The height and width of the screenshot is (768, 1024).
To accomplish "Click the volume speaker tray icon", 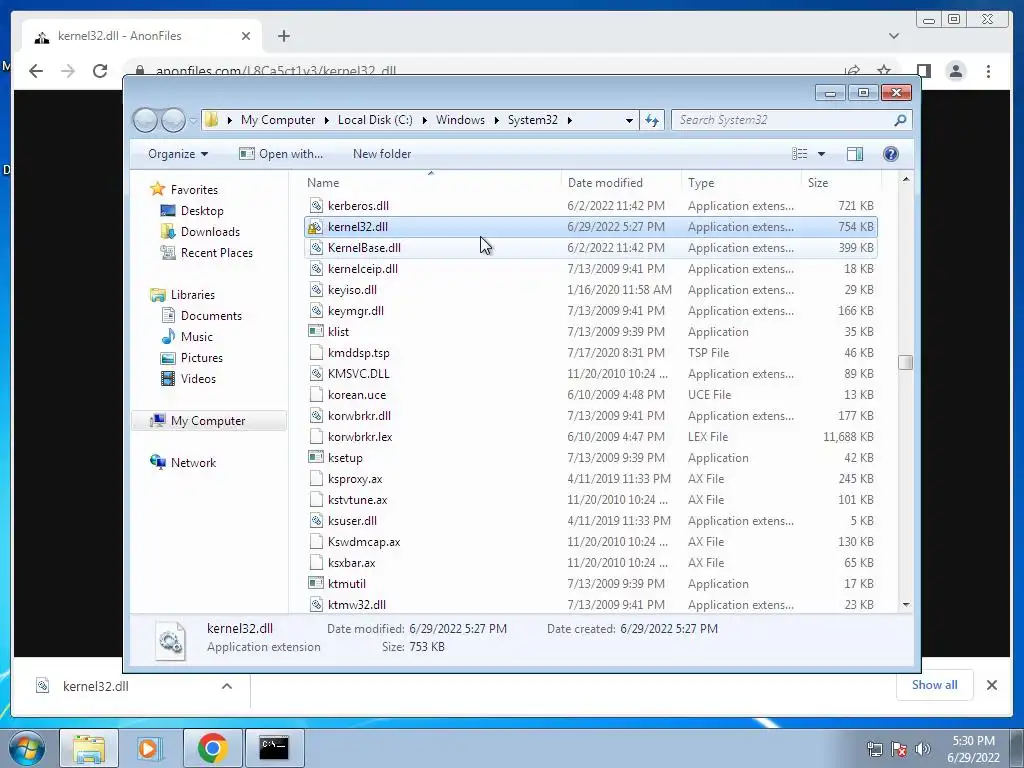I will coord(923,749).
